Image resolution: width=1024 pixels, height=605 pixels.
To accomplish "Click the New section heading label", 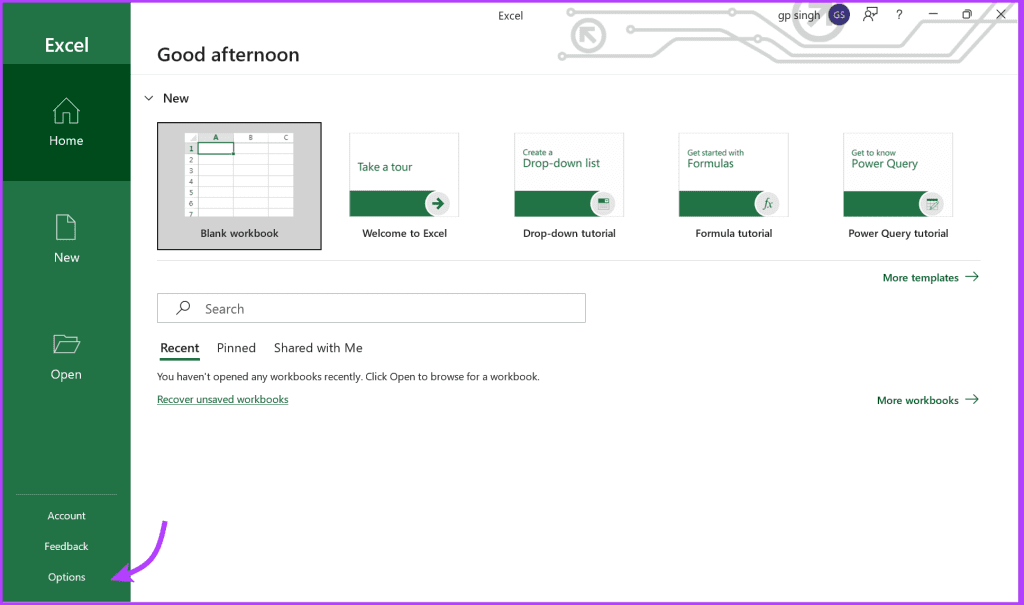I will [x=176, y=98].
